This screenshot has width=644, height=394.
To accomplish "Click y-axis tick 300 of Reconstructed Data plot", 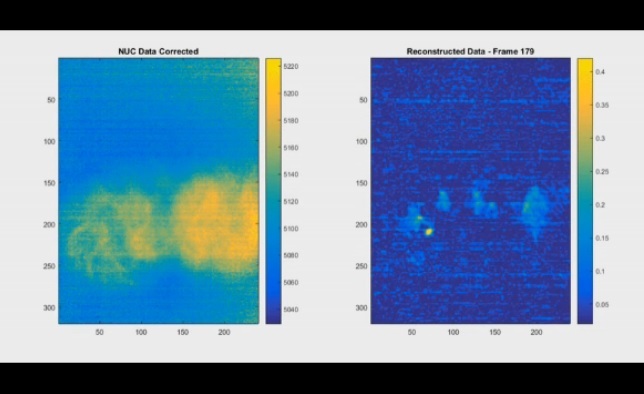I will click(x=361, y=308).
